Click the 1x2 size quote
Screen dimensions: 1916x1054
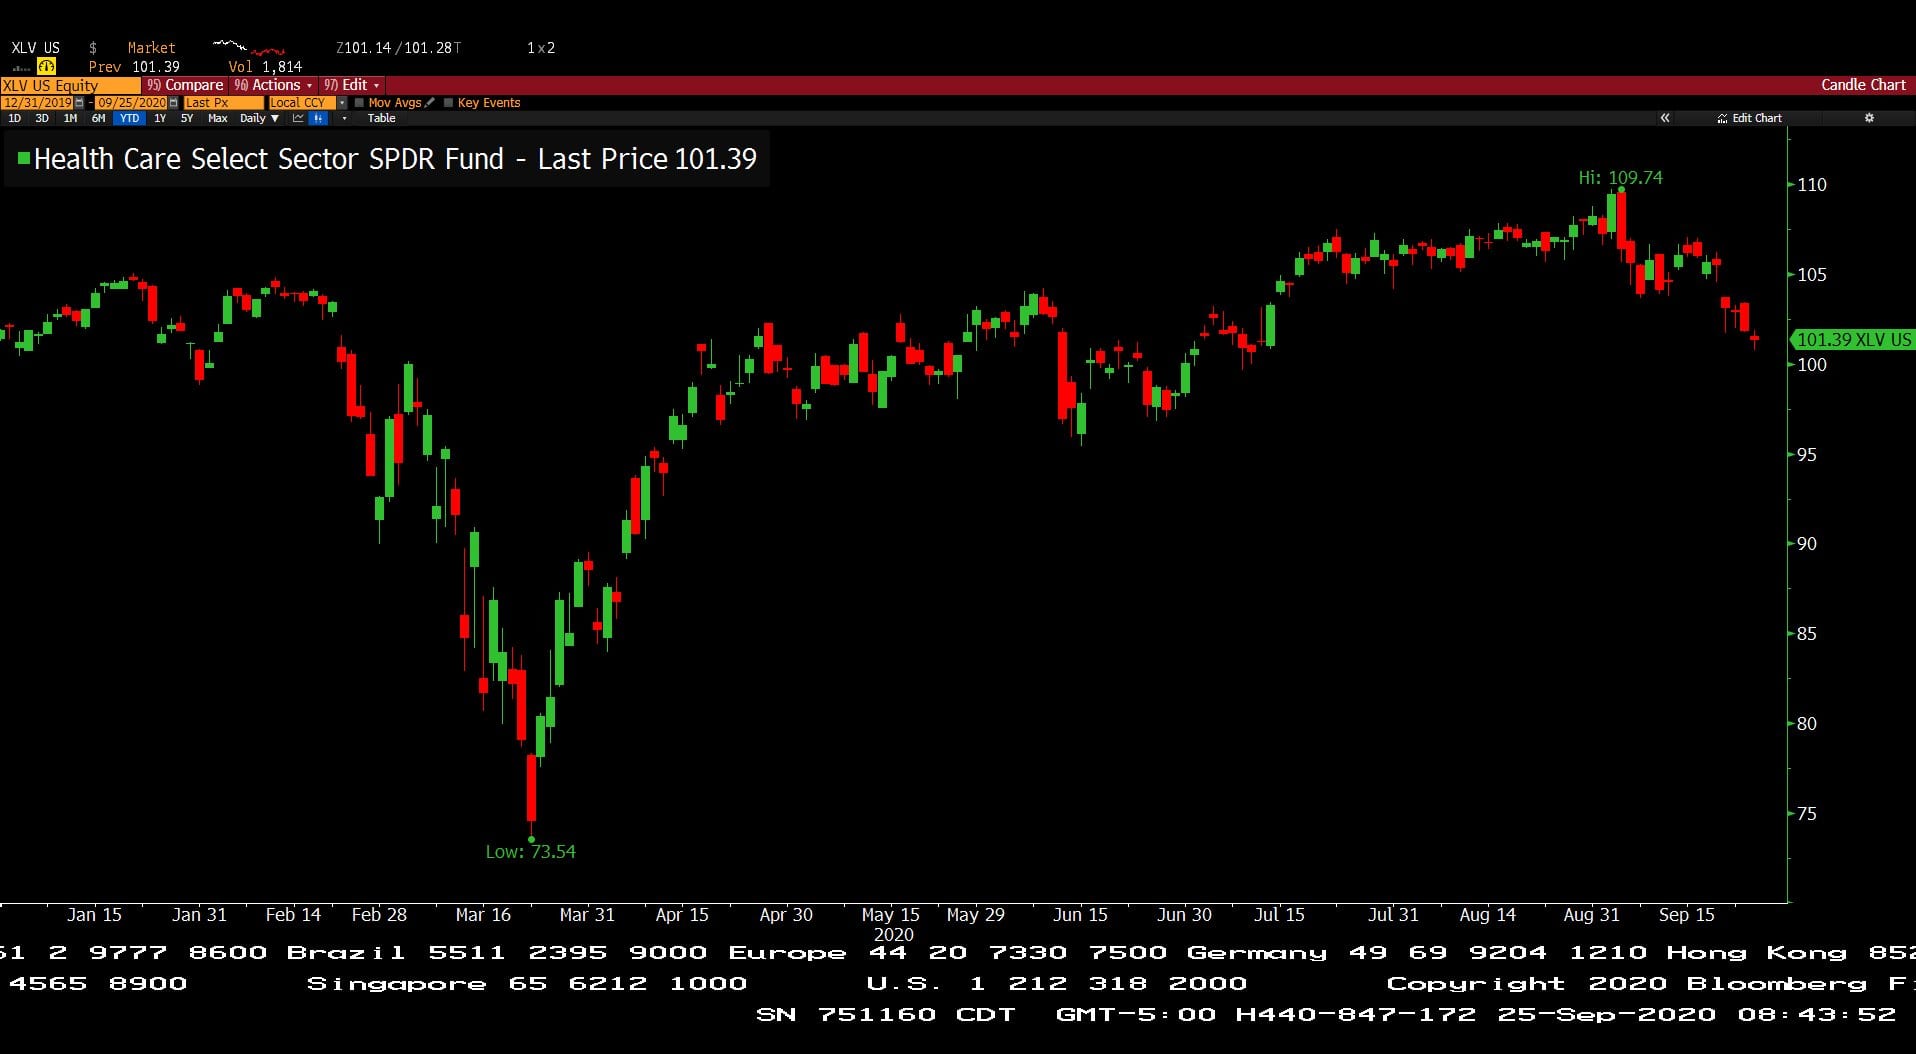[x=541, y=48]
